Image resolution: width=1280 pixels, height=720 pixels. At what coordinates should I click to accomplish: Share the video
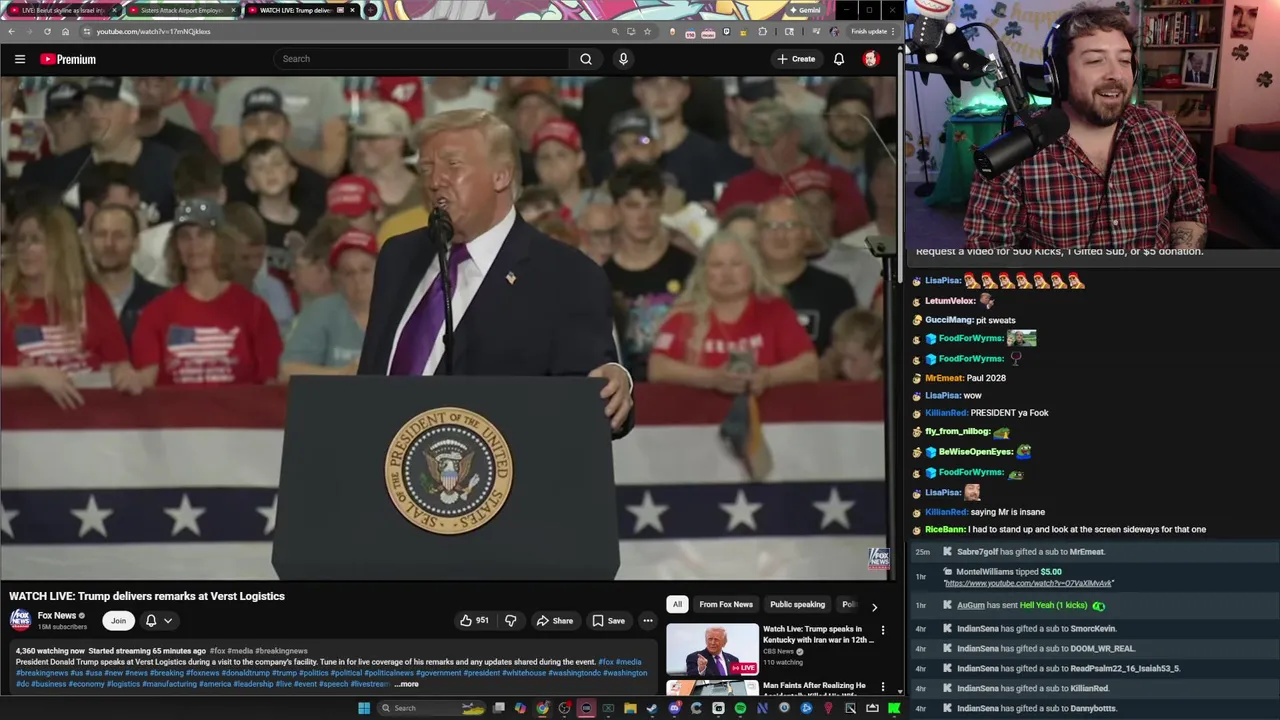click(555, 621)
